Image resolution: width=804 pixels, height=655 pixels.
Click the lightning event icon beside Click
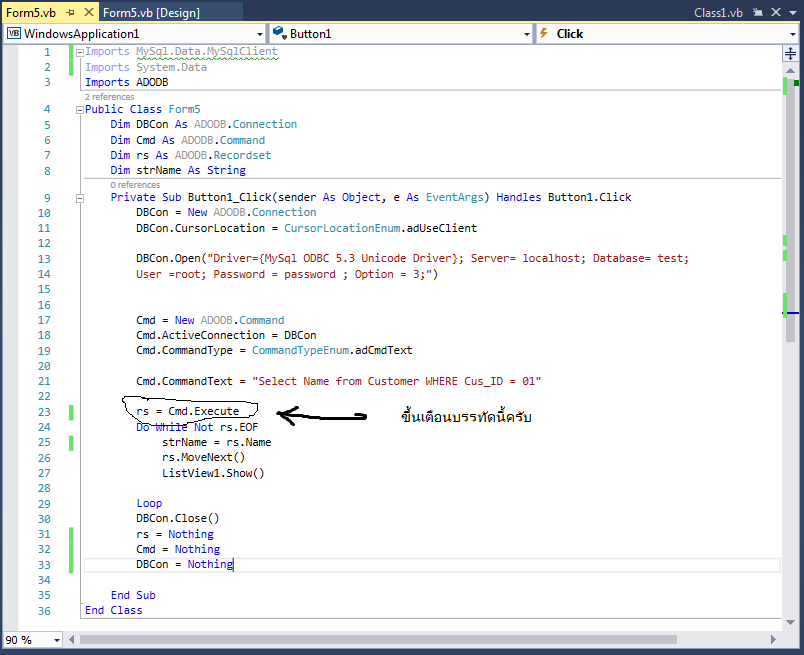(544, 33)
